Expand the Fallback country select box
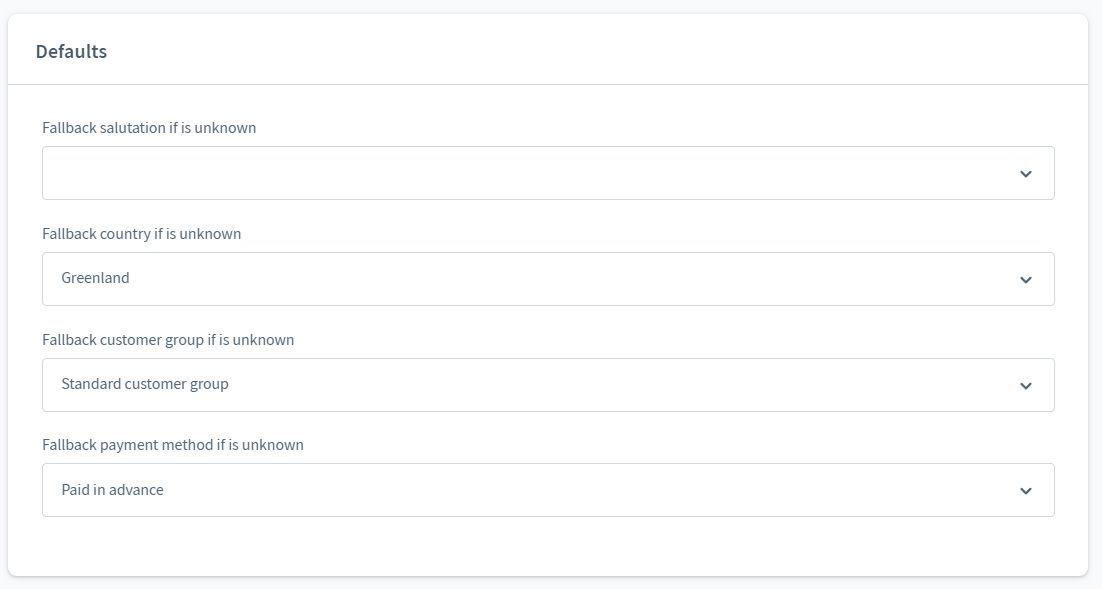This screenshot has width=1102, height=589. pos(547,279)
